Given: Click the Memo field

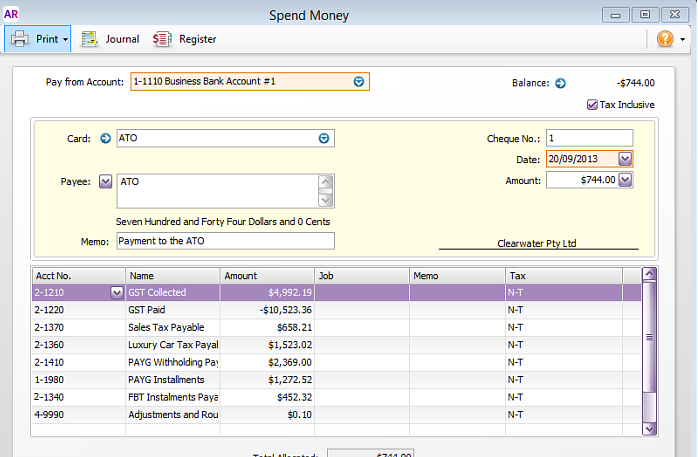Looking at the screenshot, I should point(225,241).
